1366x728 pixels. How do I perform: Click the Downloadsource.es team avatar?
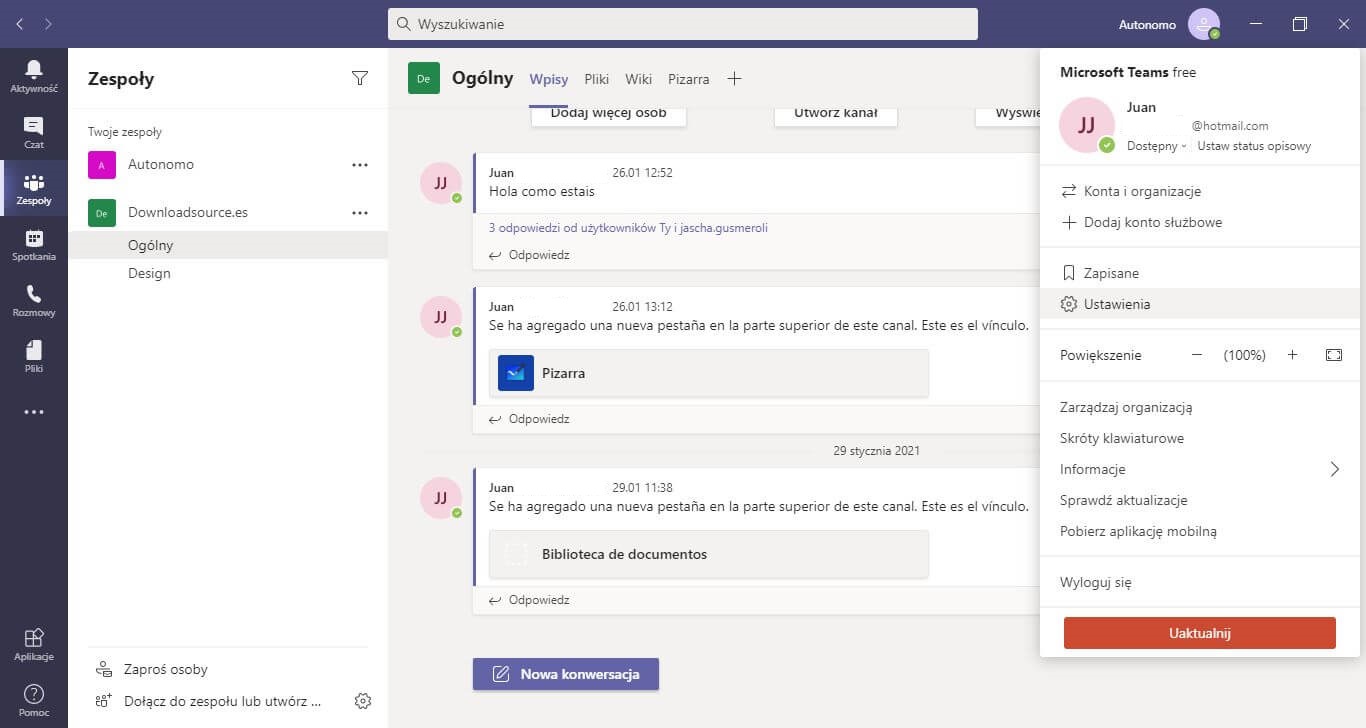click(102, 213)
